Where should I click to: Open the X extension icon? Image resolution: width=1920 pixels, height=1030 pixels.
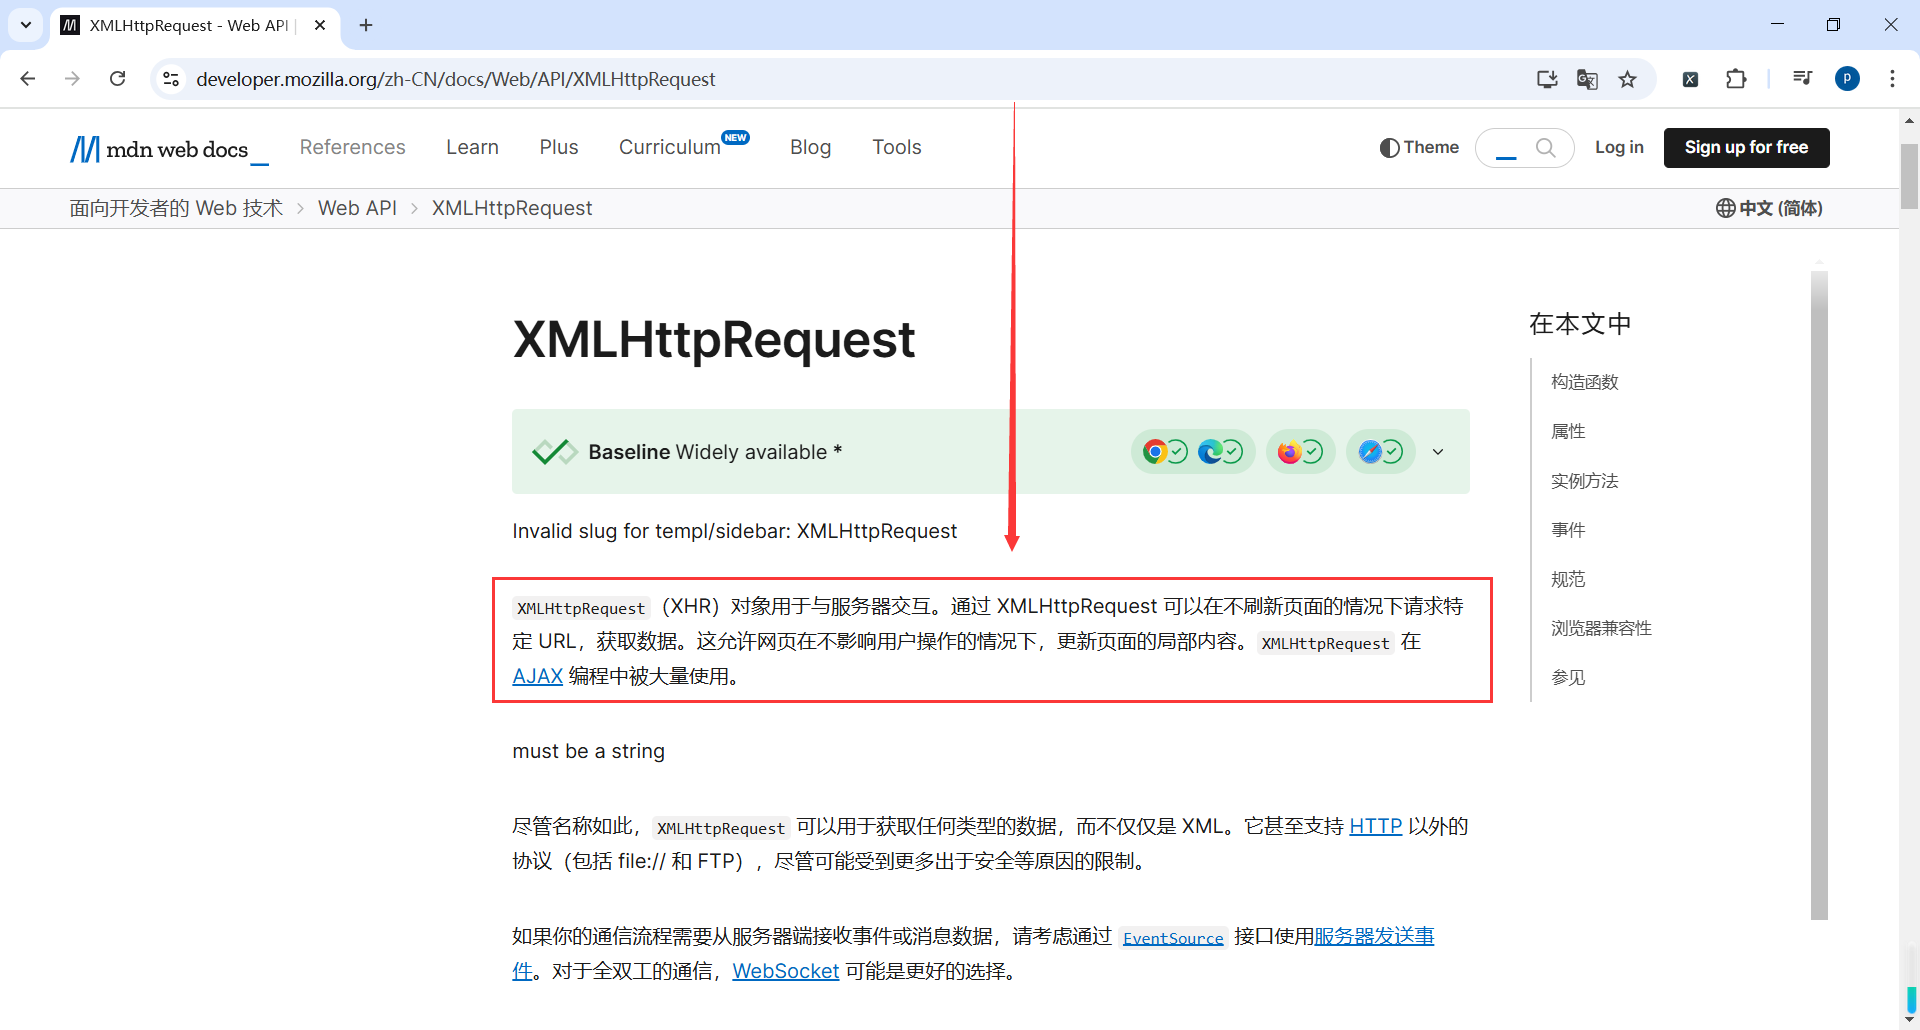[x=1690, y=79]
